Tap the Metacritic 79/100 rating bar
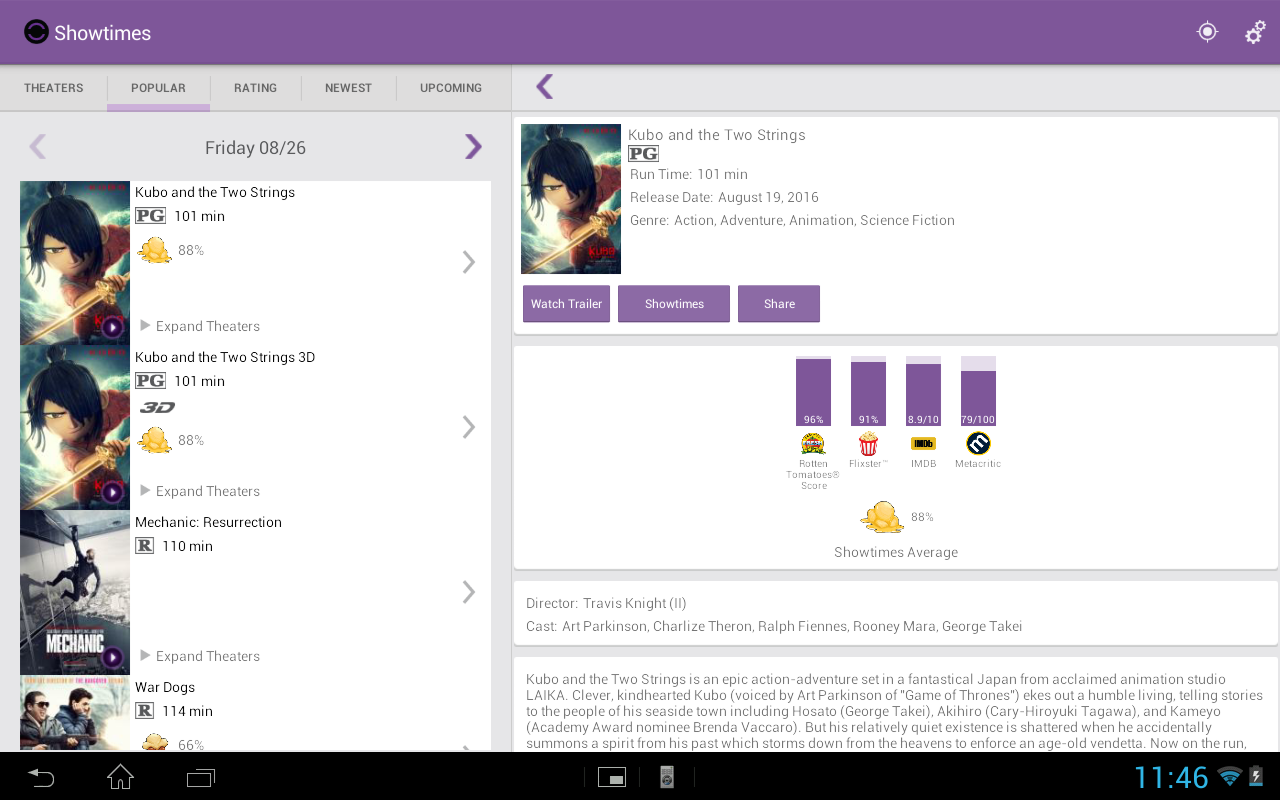The width and height of the screenshot is (1280, 800). tap(978, 391)
